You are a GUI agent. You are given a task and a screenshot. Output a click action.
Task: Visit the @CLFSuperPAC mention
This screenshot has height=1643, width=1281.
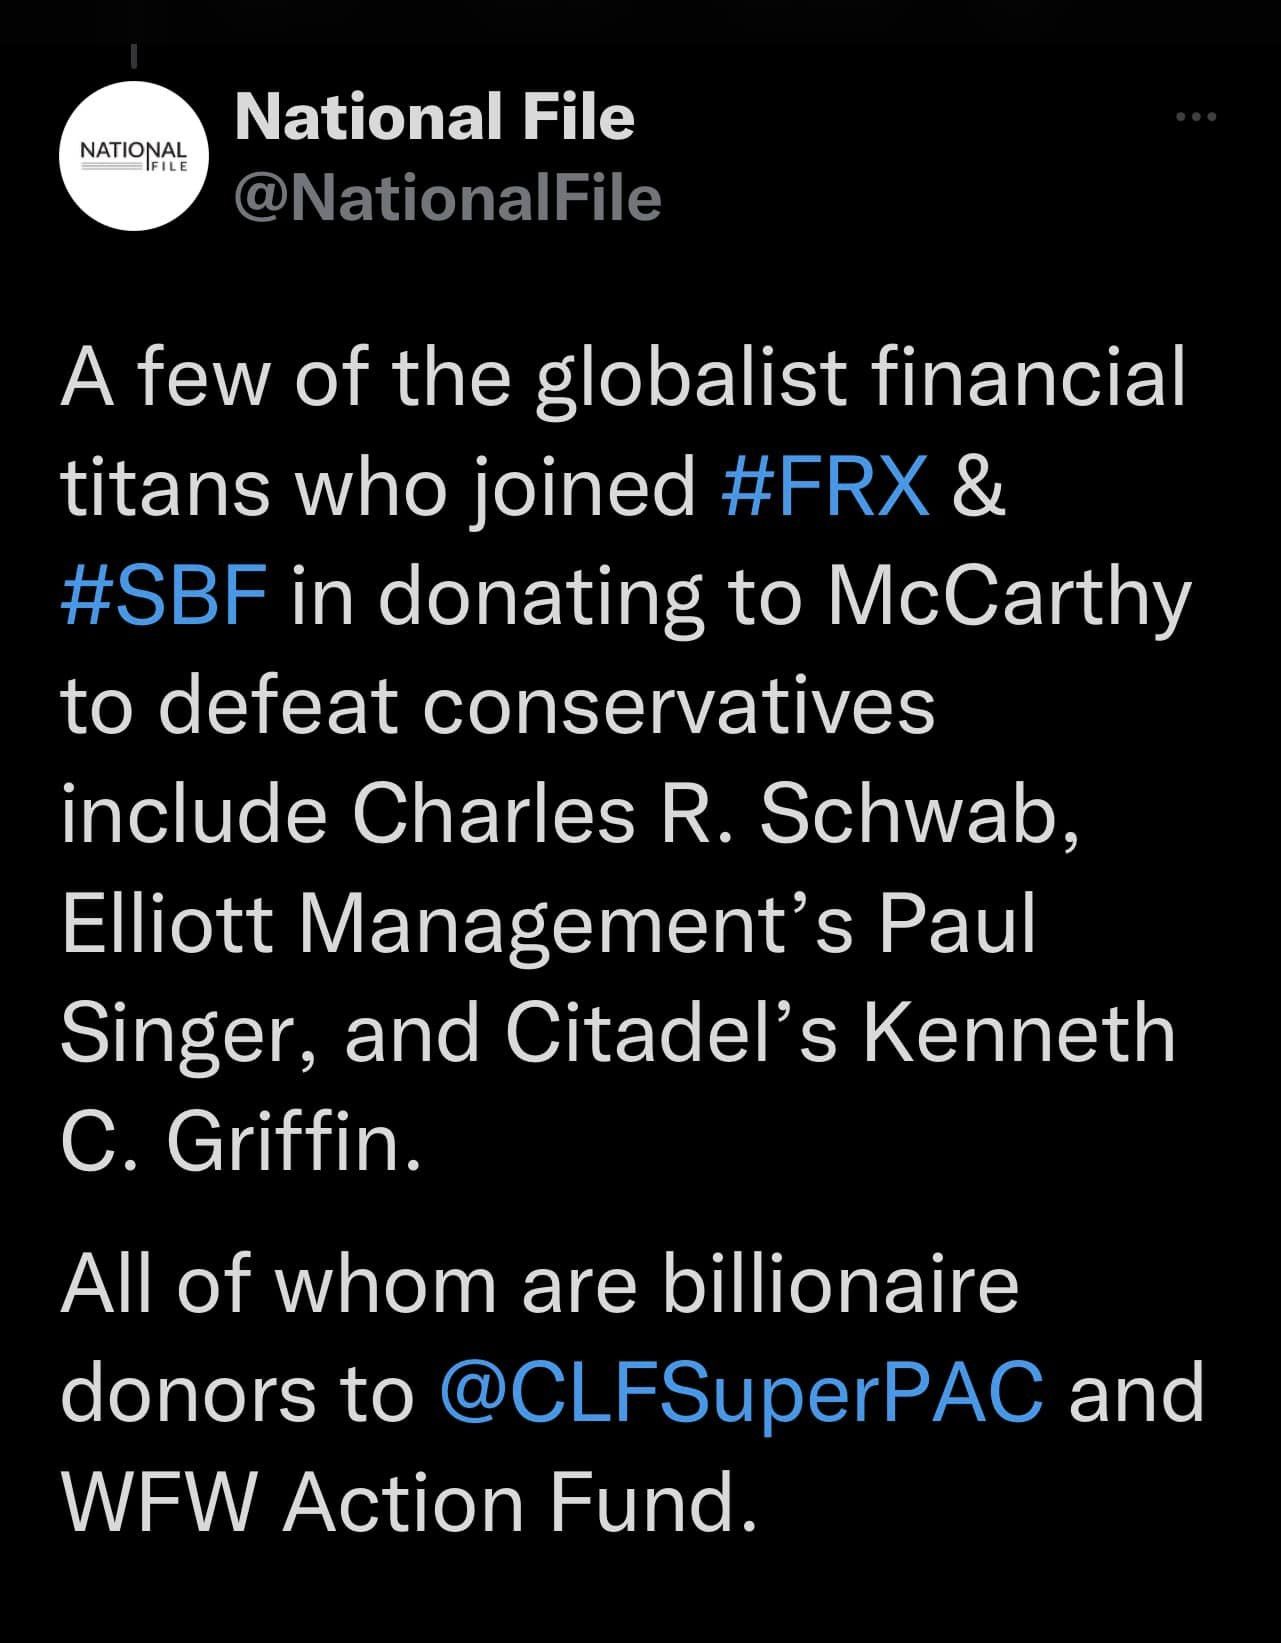click(741, 1392)
